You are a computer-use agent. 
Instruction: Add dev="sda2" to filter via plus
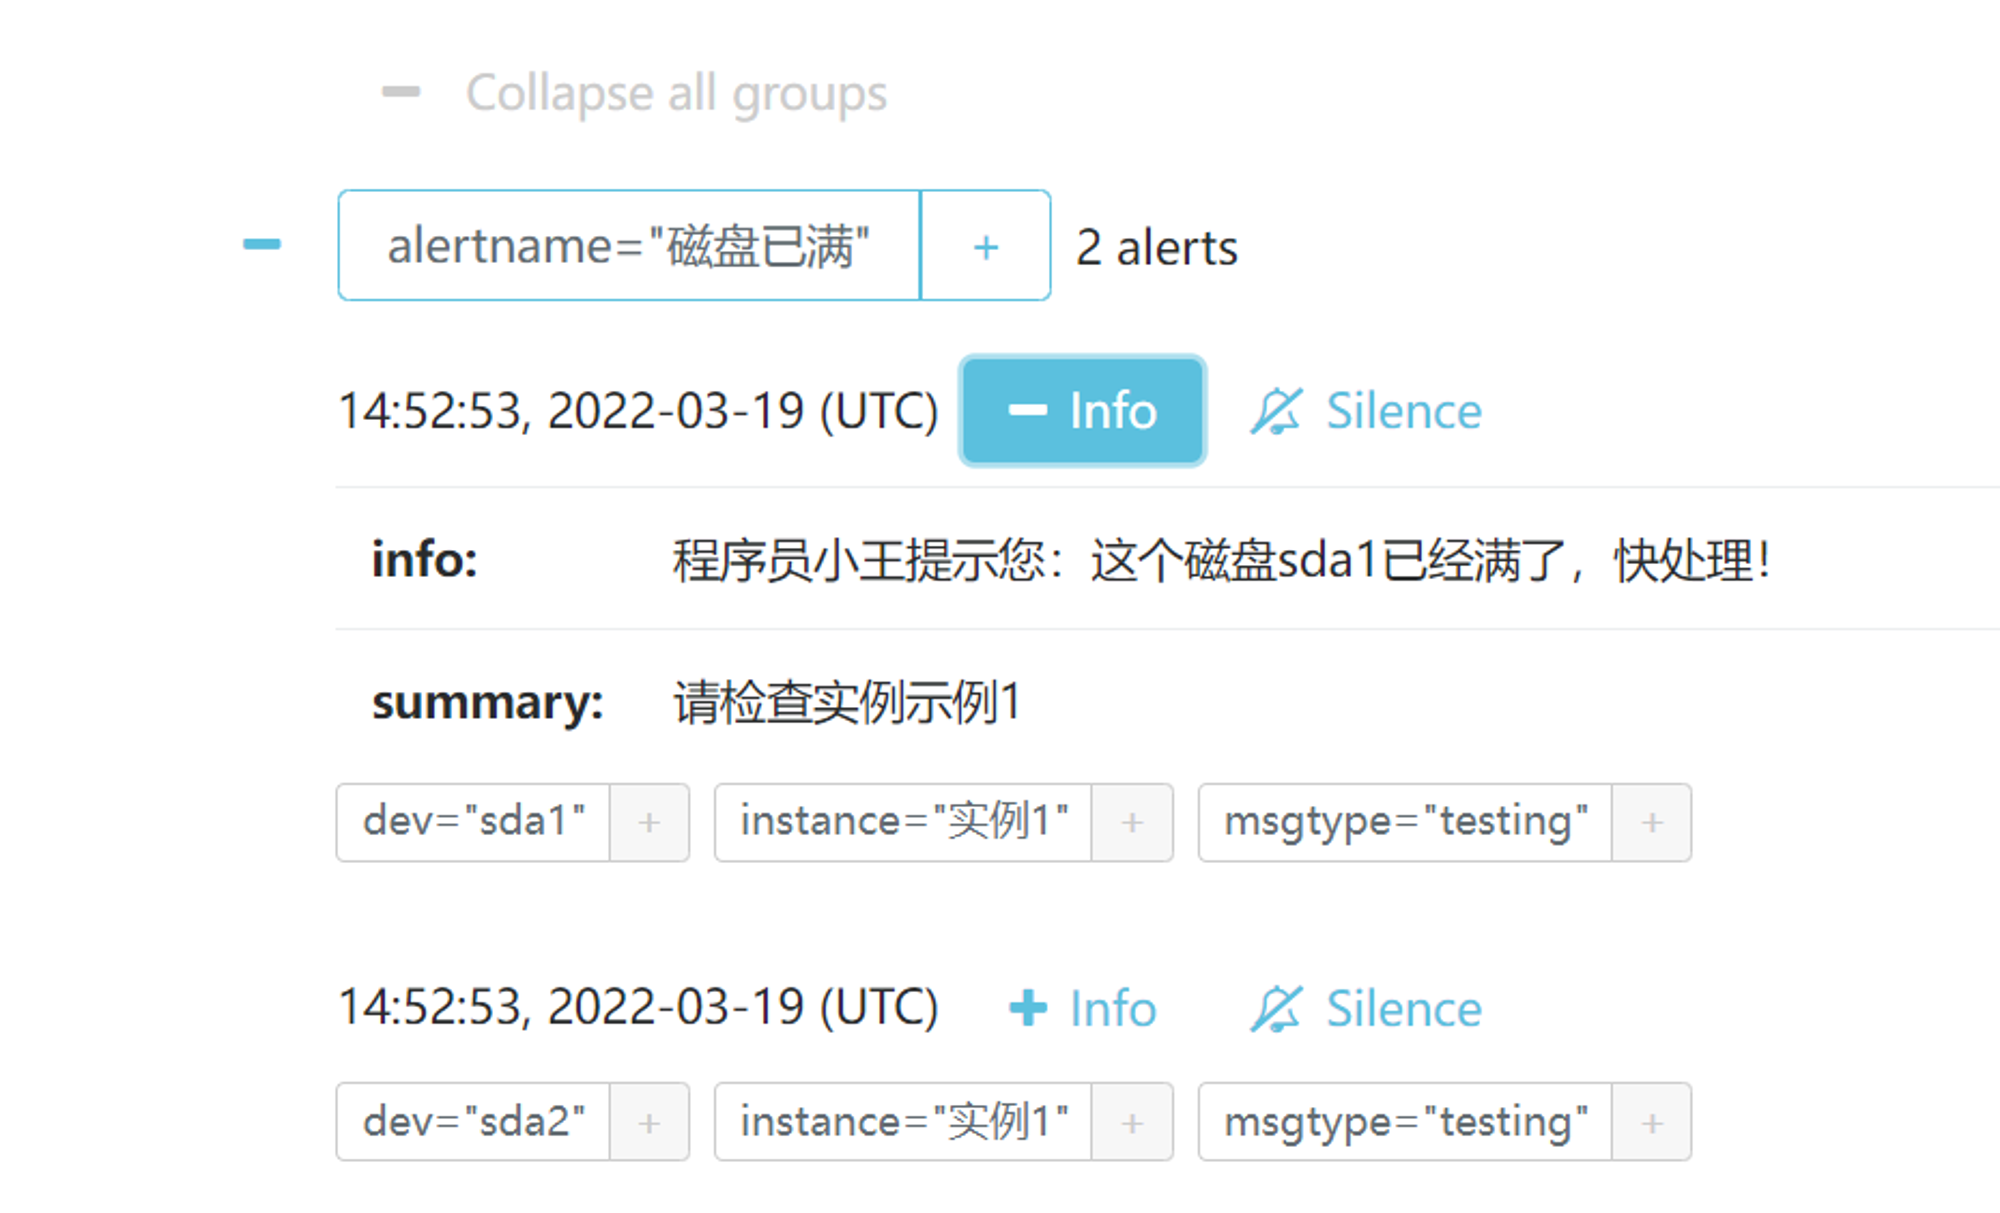649,1122
